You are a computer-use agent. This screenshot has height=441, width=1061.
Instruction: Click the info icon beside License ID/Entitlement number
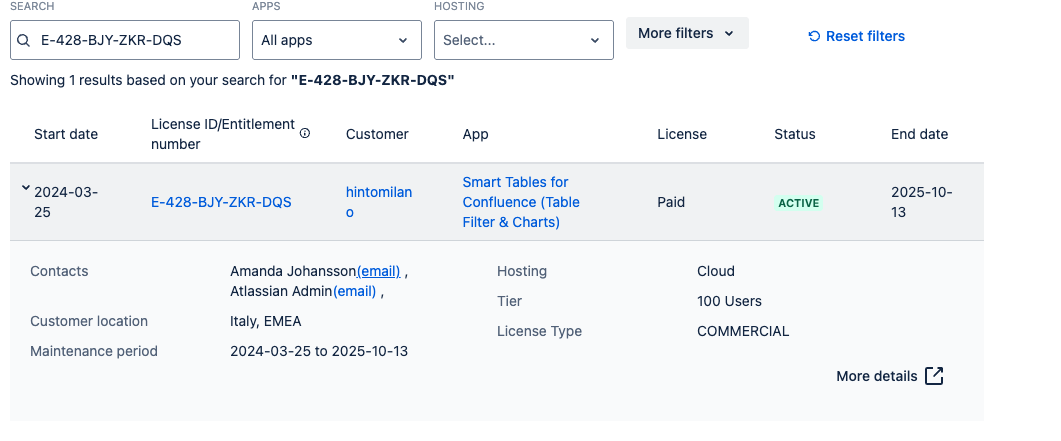click(305, 133)
